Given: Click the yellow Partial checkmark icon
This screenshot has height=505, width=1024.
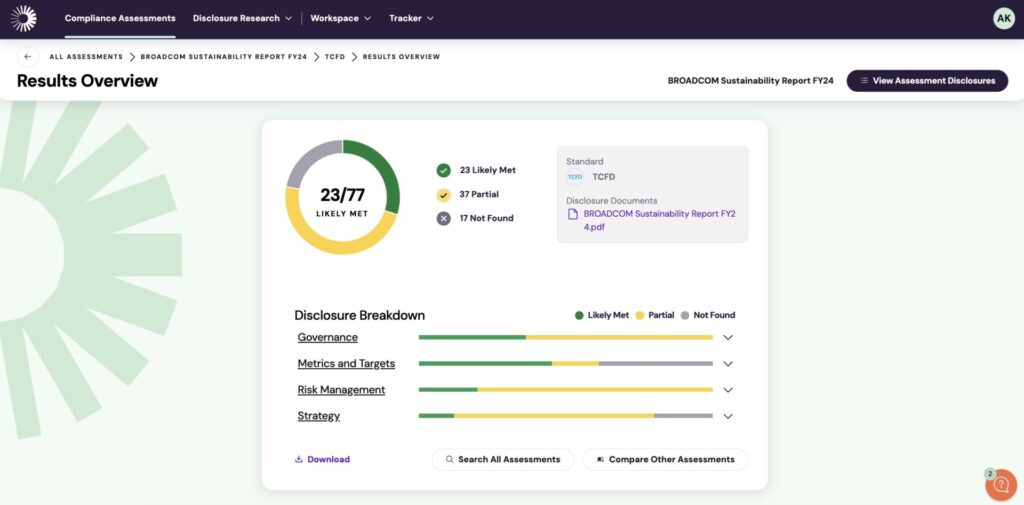Looking at the screenshot, I should click(x=443, y=194).
